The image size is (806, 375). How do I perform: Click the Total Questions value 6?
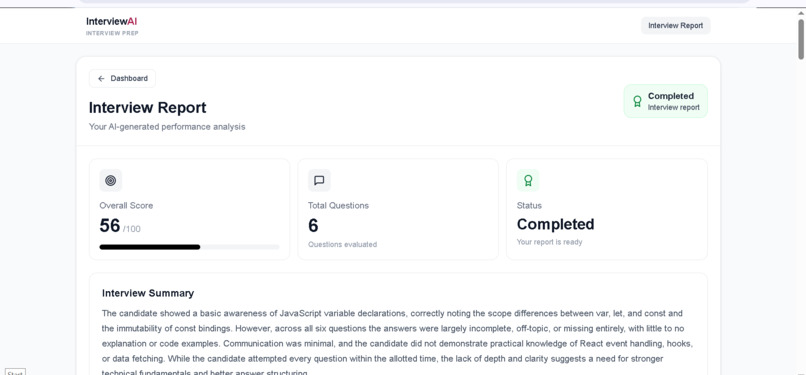313,226
